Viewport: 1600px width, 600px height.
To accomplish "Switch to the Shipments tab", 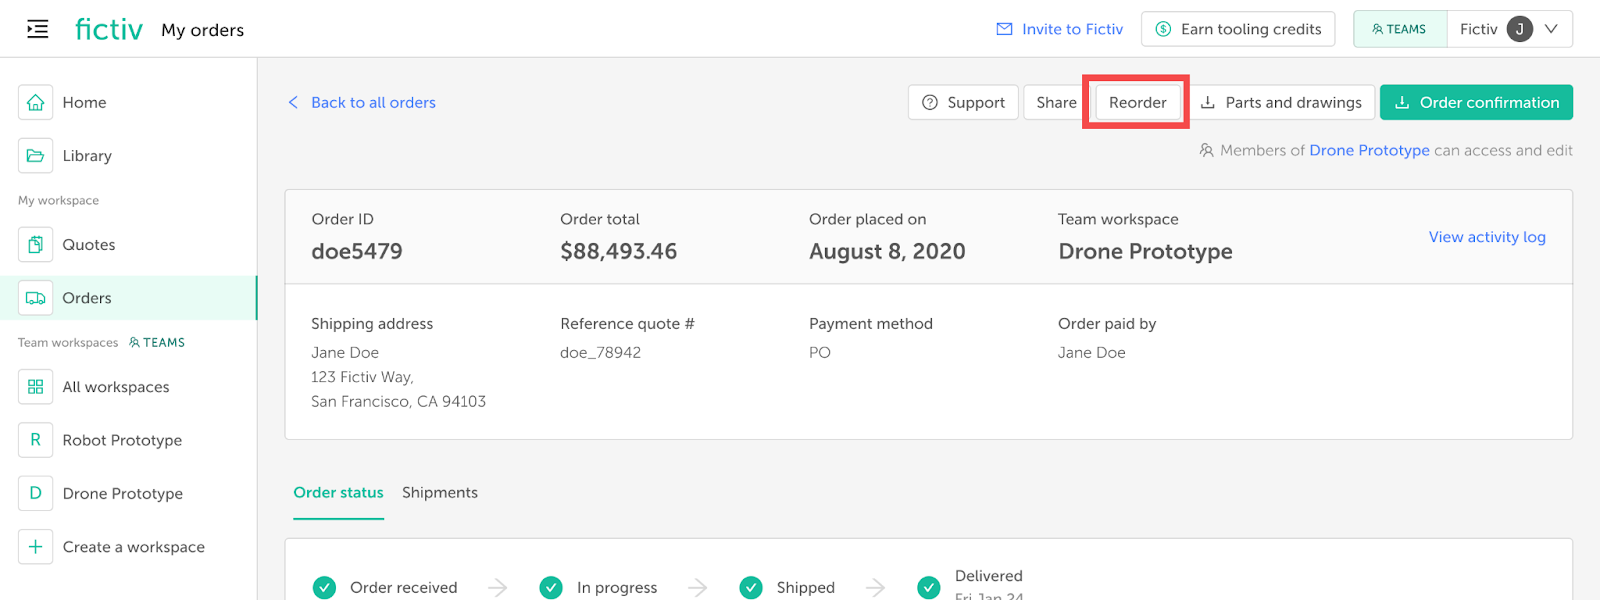I will click(440, 492).
